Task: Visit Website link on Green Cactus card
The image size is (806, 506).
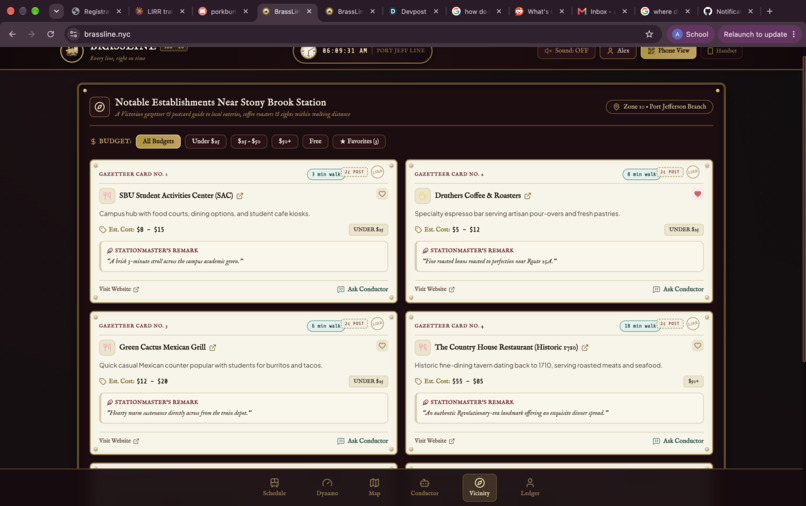Action: click(119, 441)
